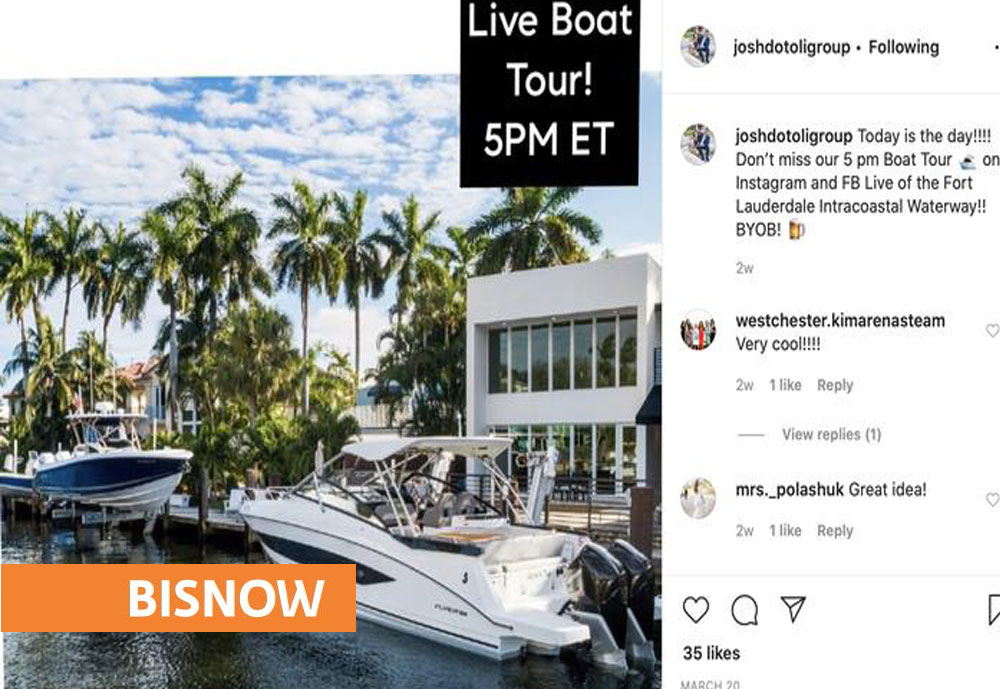View the 35 likes list
Image resolution: width=1000 pixels, height=689 pixels.
coord(711,653)
